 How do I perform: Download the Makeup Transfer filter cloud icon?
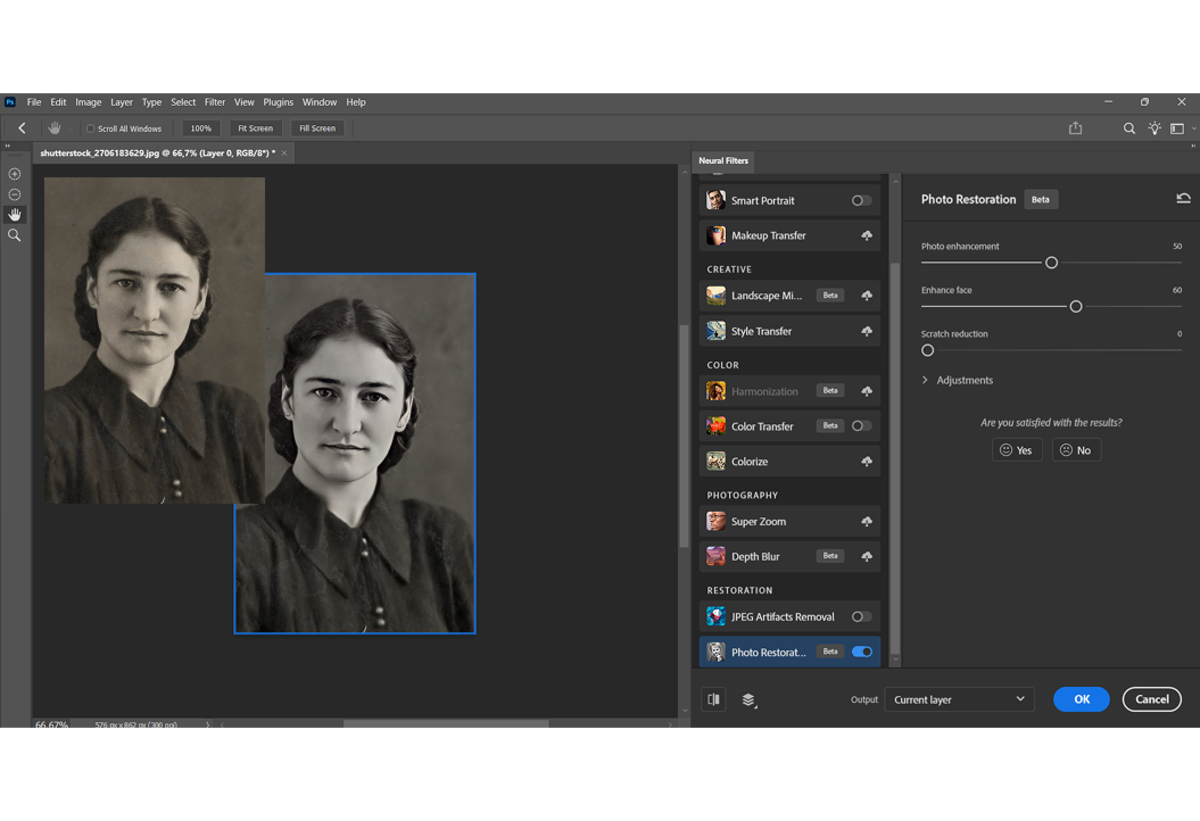(867, 236)
